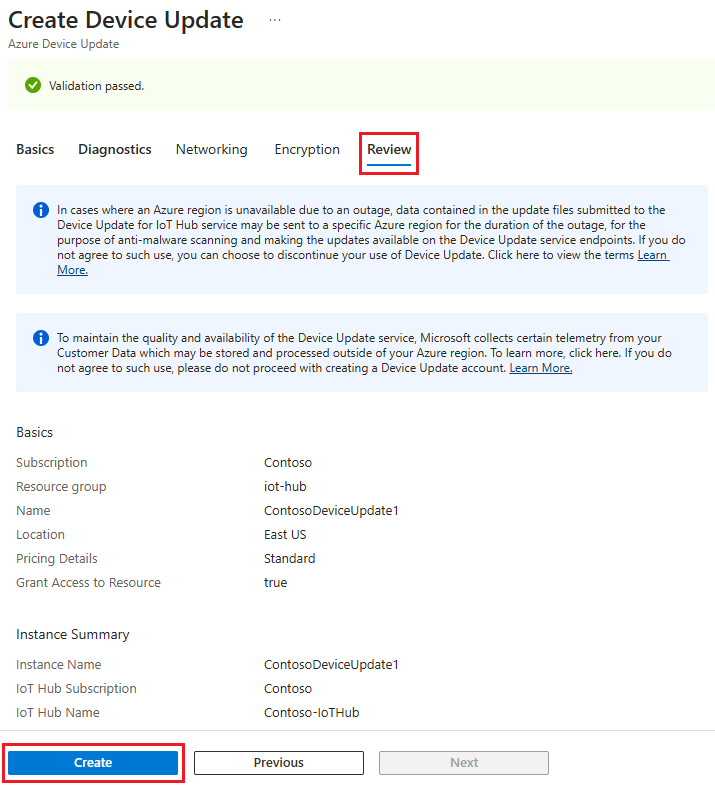Click the blue Create button
Screen dimensions: 715x786
coord(93,762)
